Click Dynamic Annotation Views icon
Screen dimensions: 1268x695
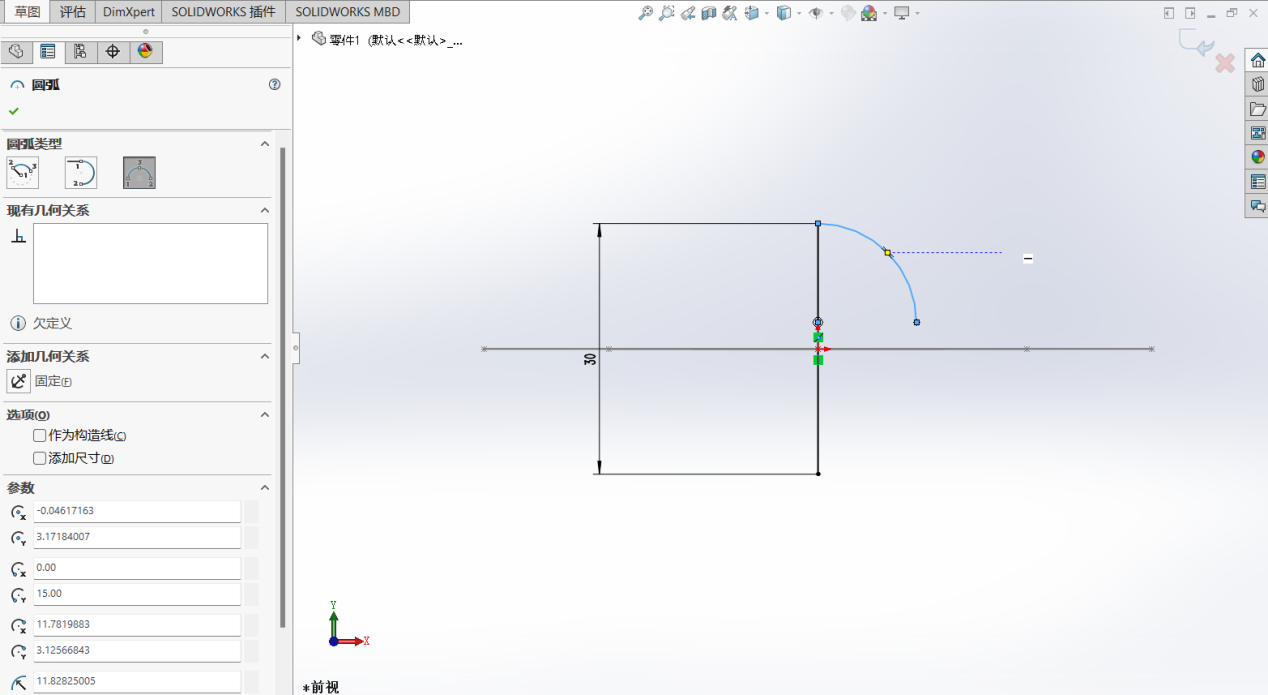(730, 13)
